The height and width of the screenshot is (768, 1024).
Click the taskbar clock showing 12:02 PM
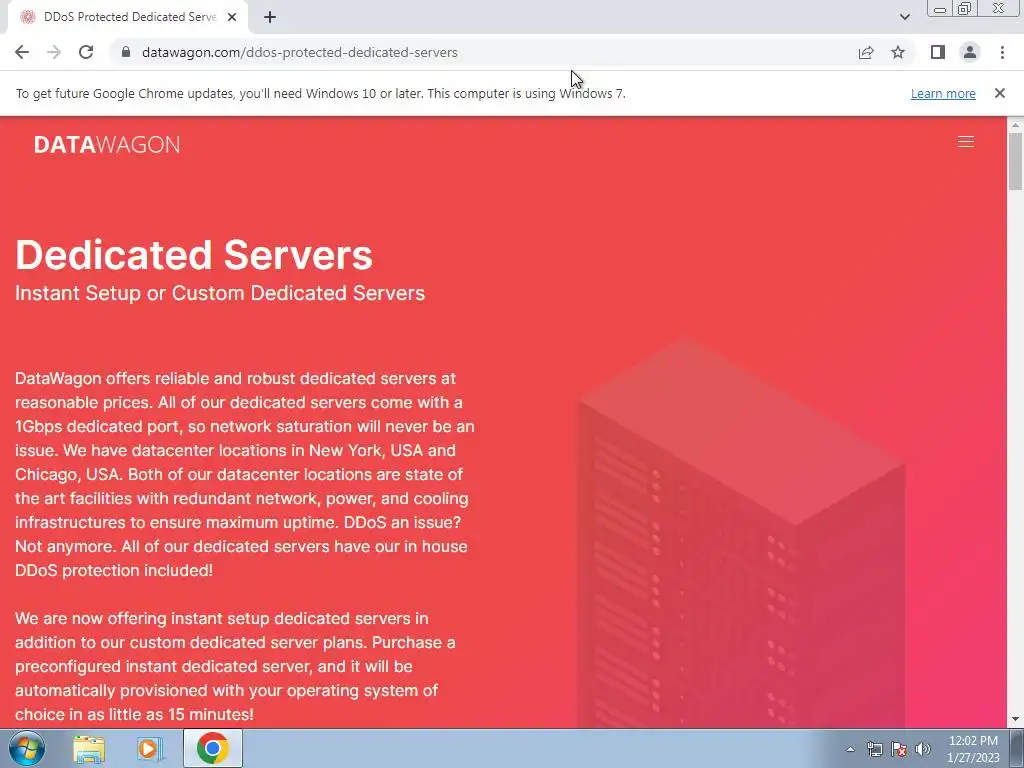pyautogui.click(x=973, y=749)
